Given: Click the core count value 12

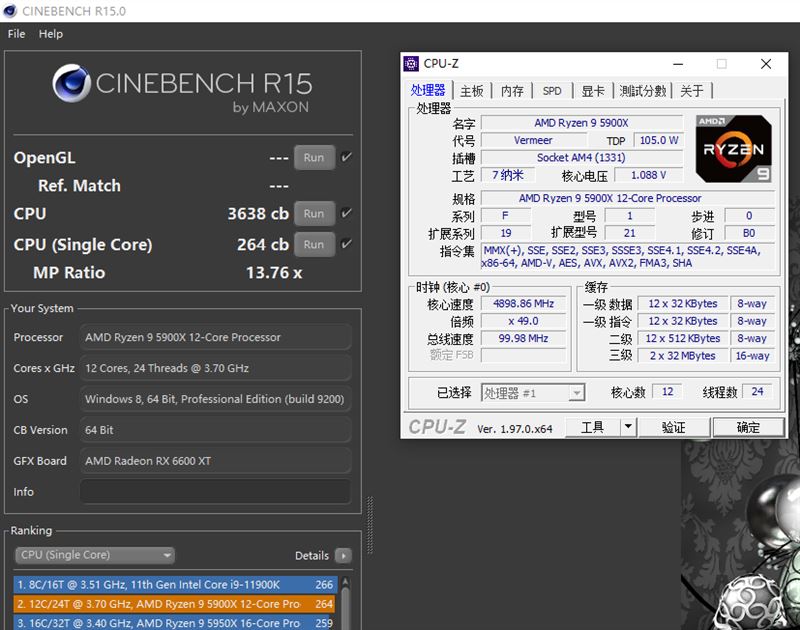Looking at the screenshot, I should pos(667,392).
